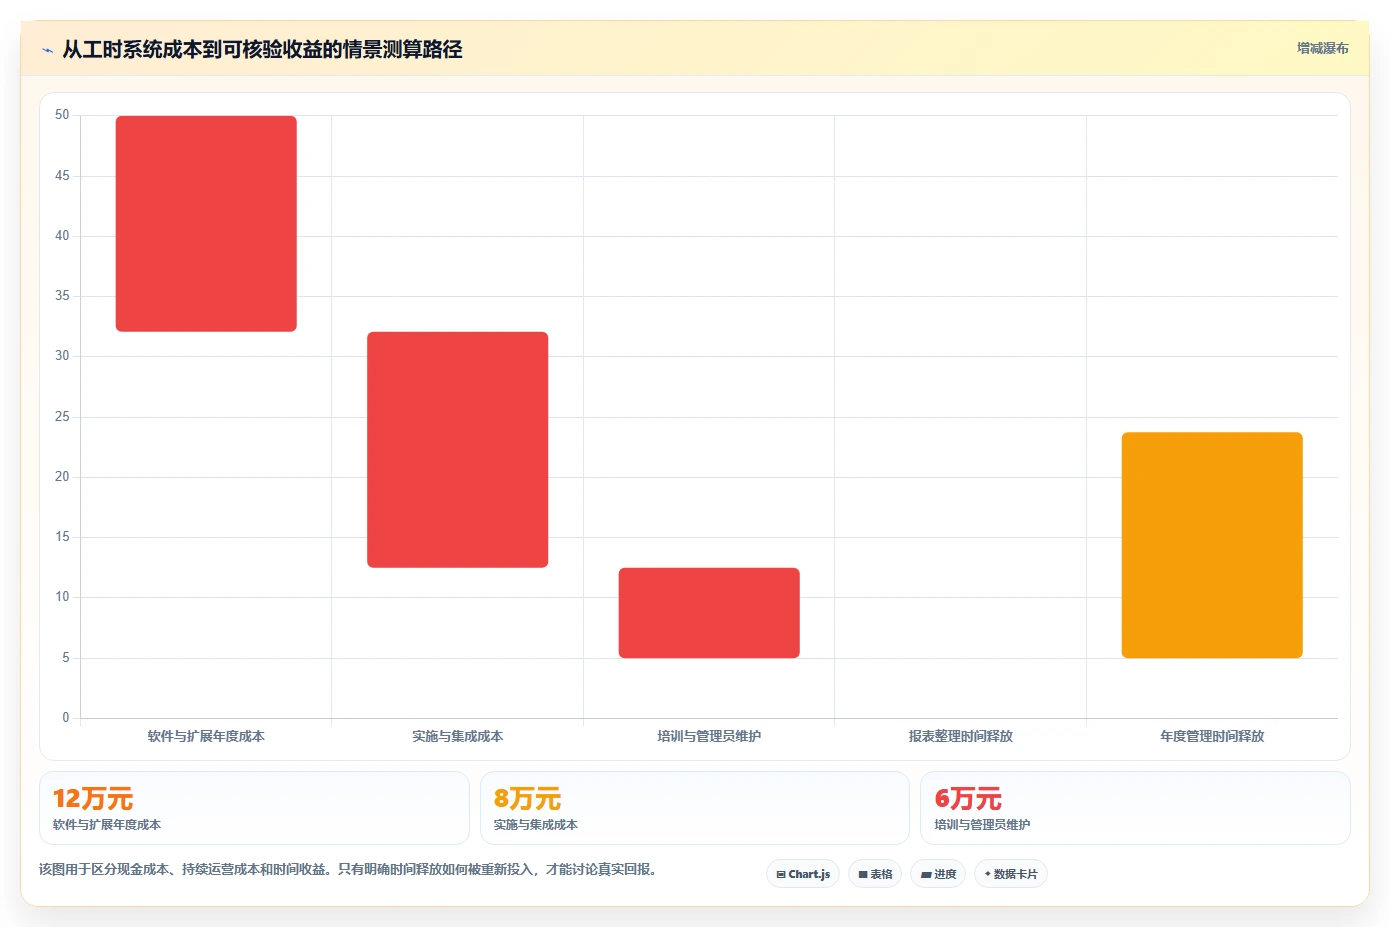Select the 表格 tag chip

(x=875, y=874)
